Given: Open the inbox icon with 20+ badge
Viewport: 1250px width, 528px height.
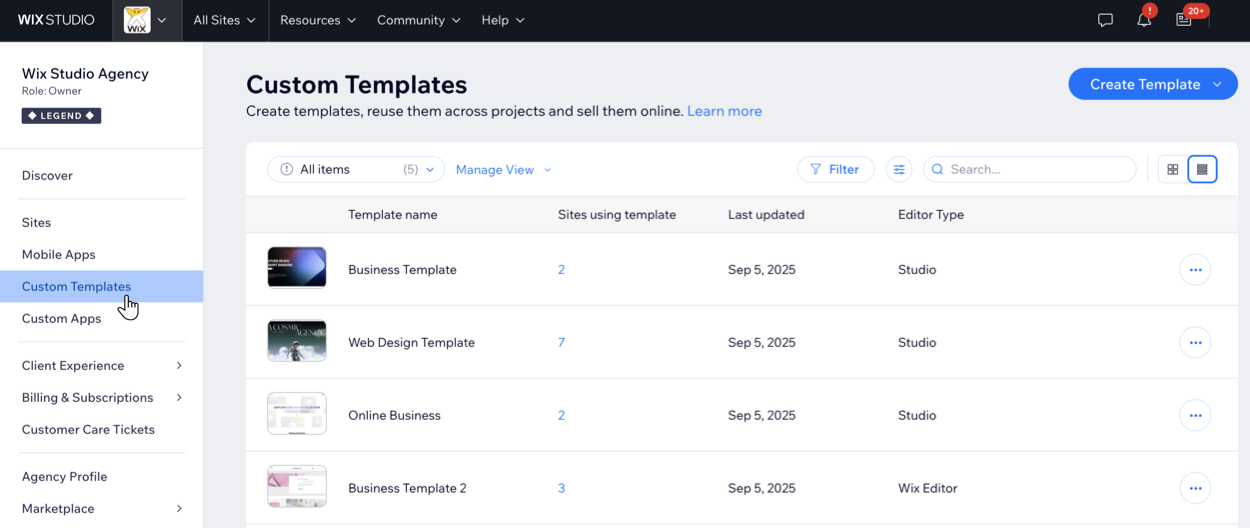Looking at the screenshot, I should [1184, 20].
